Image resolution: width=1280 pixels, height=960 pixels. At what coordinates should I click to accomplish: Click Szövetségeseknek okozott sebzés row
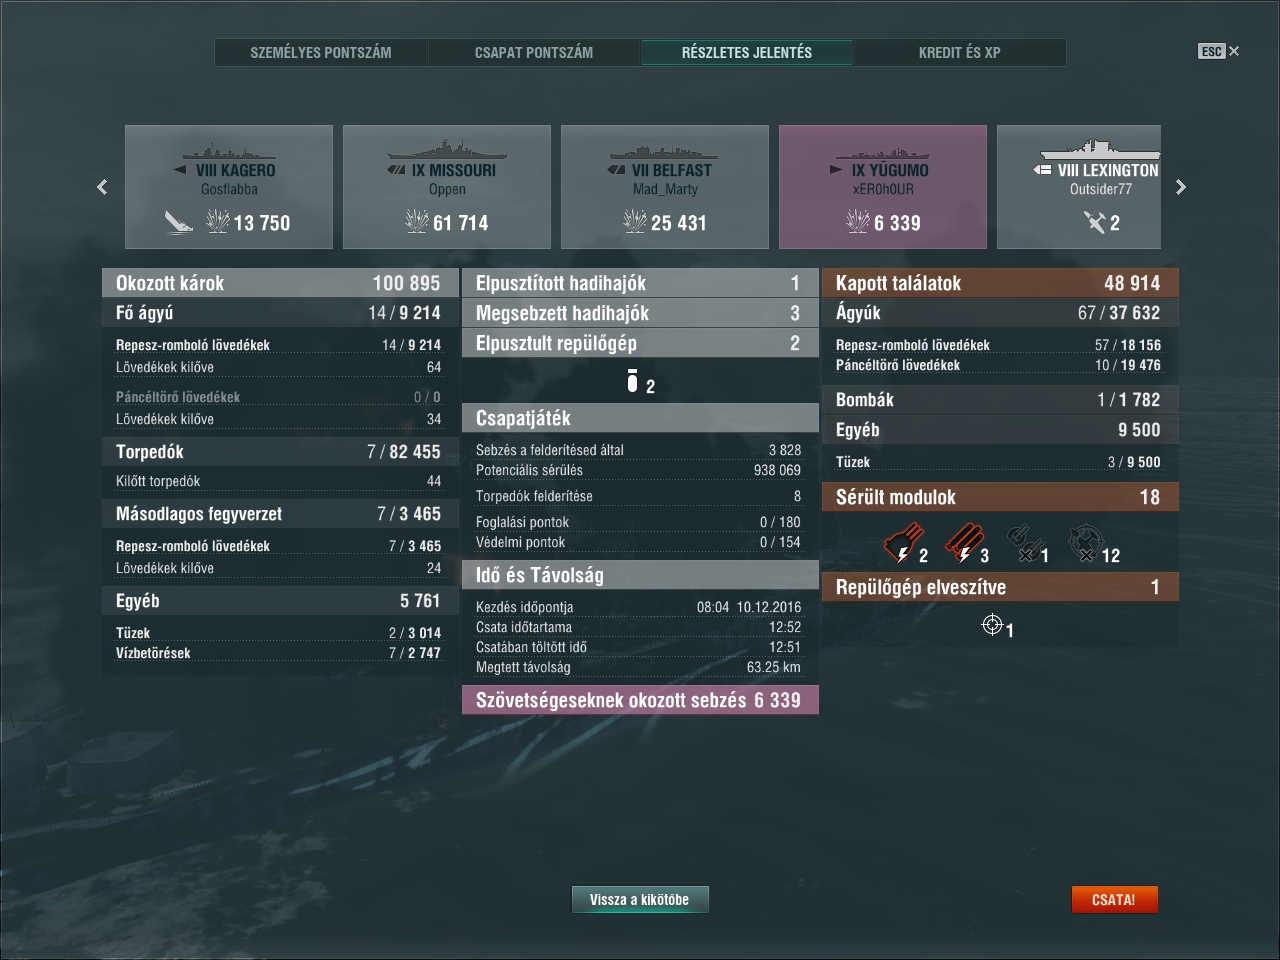coord(640,700)
